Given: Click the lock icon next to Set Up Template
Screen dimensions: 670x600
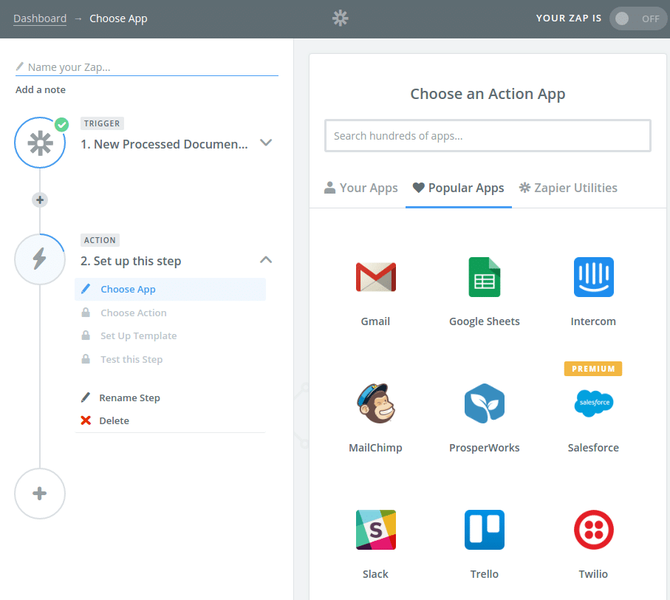Looking at the screenshot, I should click(x=86, y=335).
